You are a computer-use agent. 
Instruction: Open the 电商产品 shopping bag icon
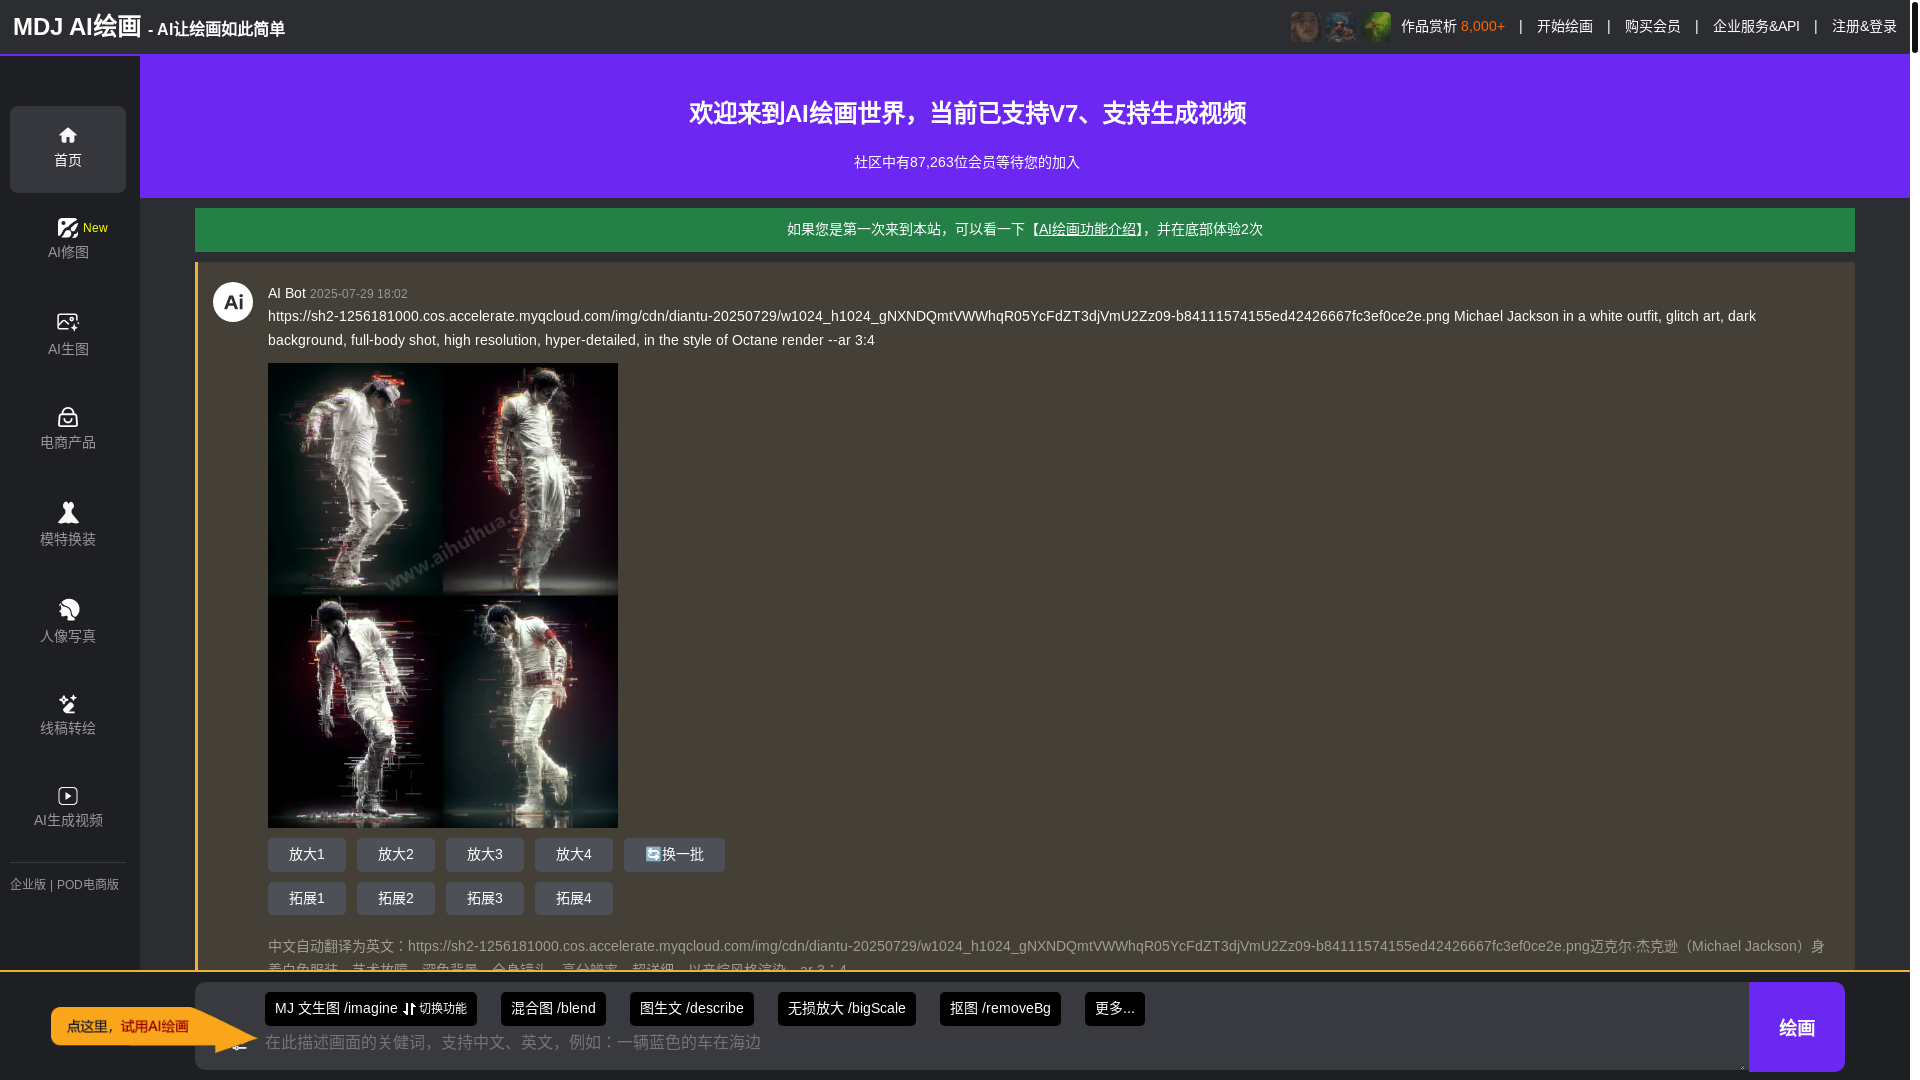[68, 417]
